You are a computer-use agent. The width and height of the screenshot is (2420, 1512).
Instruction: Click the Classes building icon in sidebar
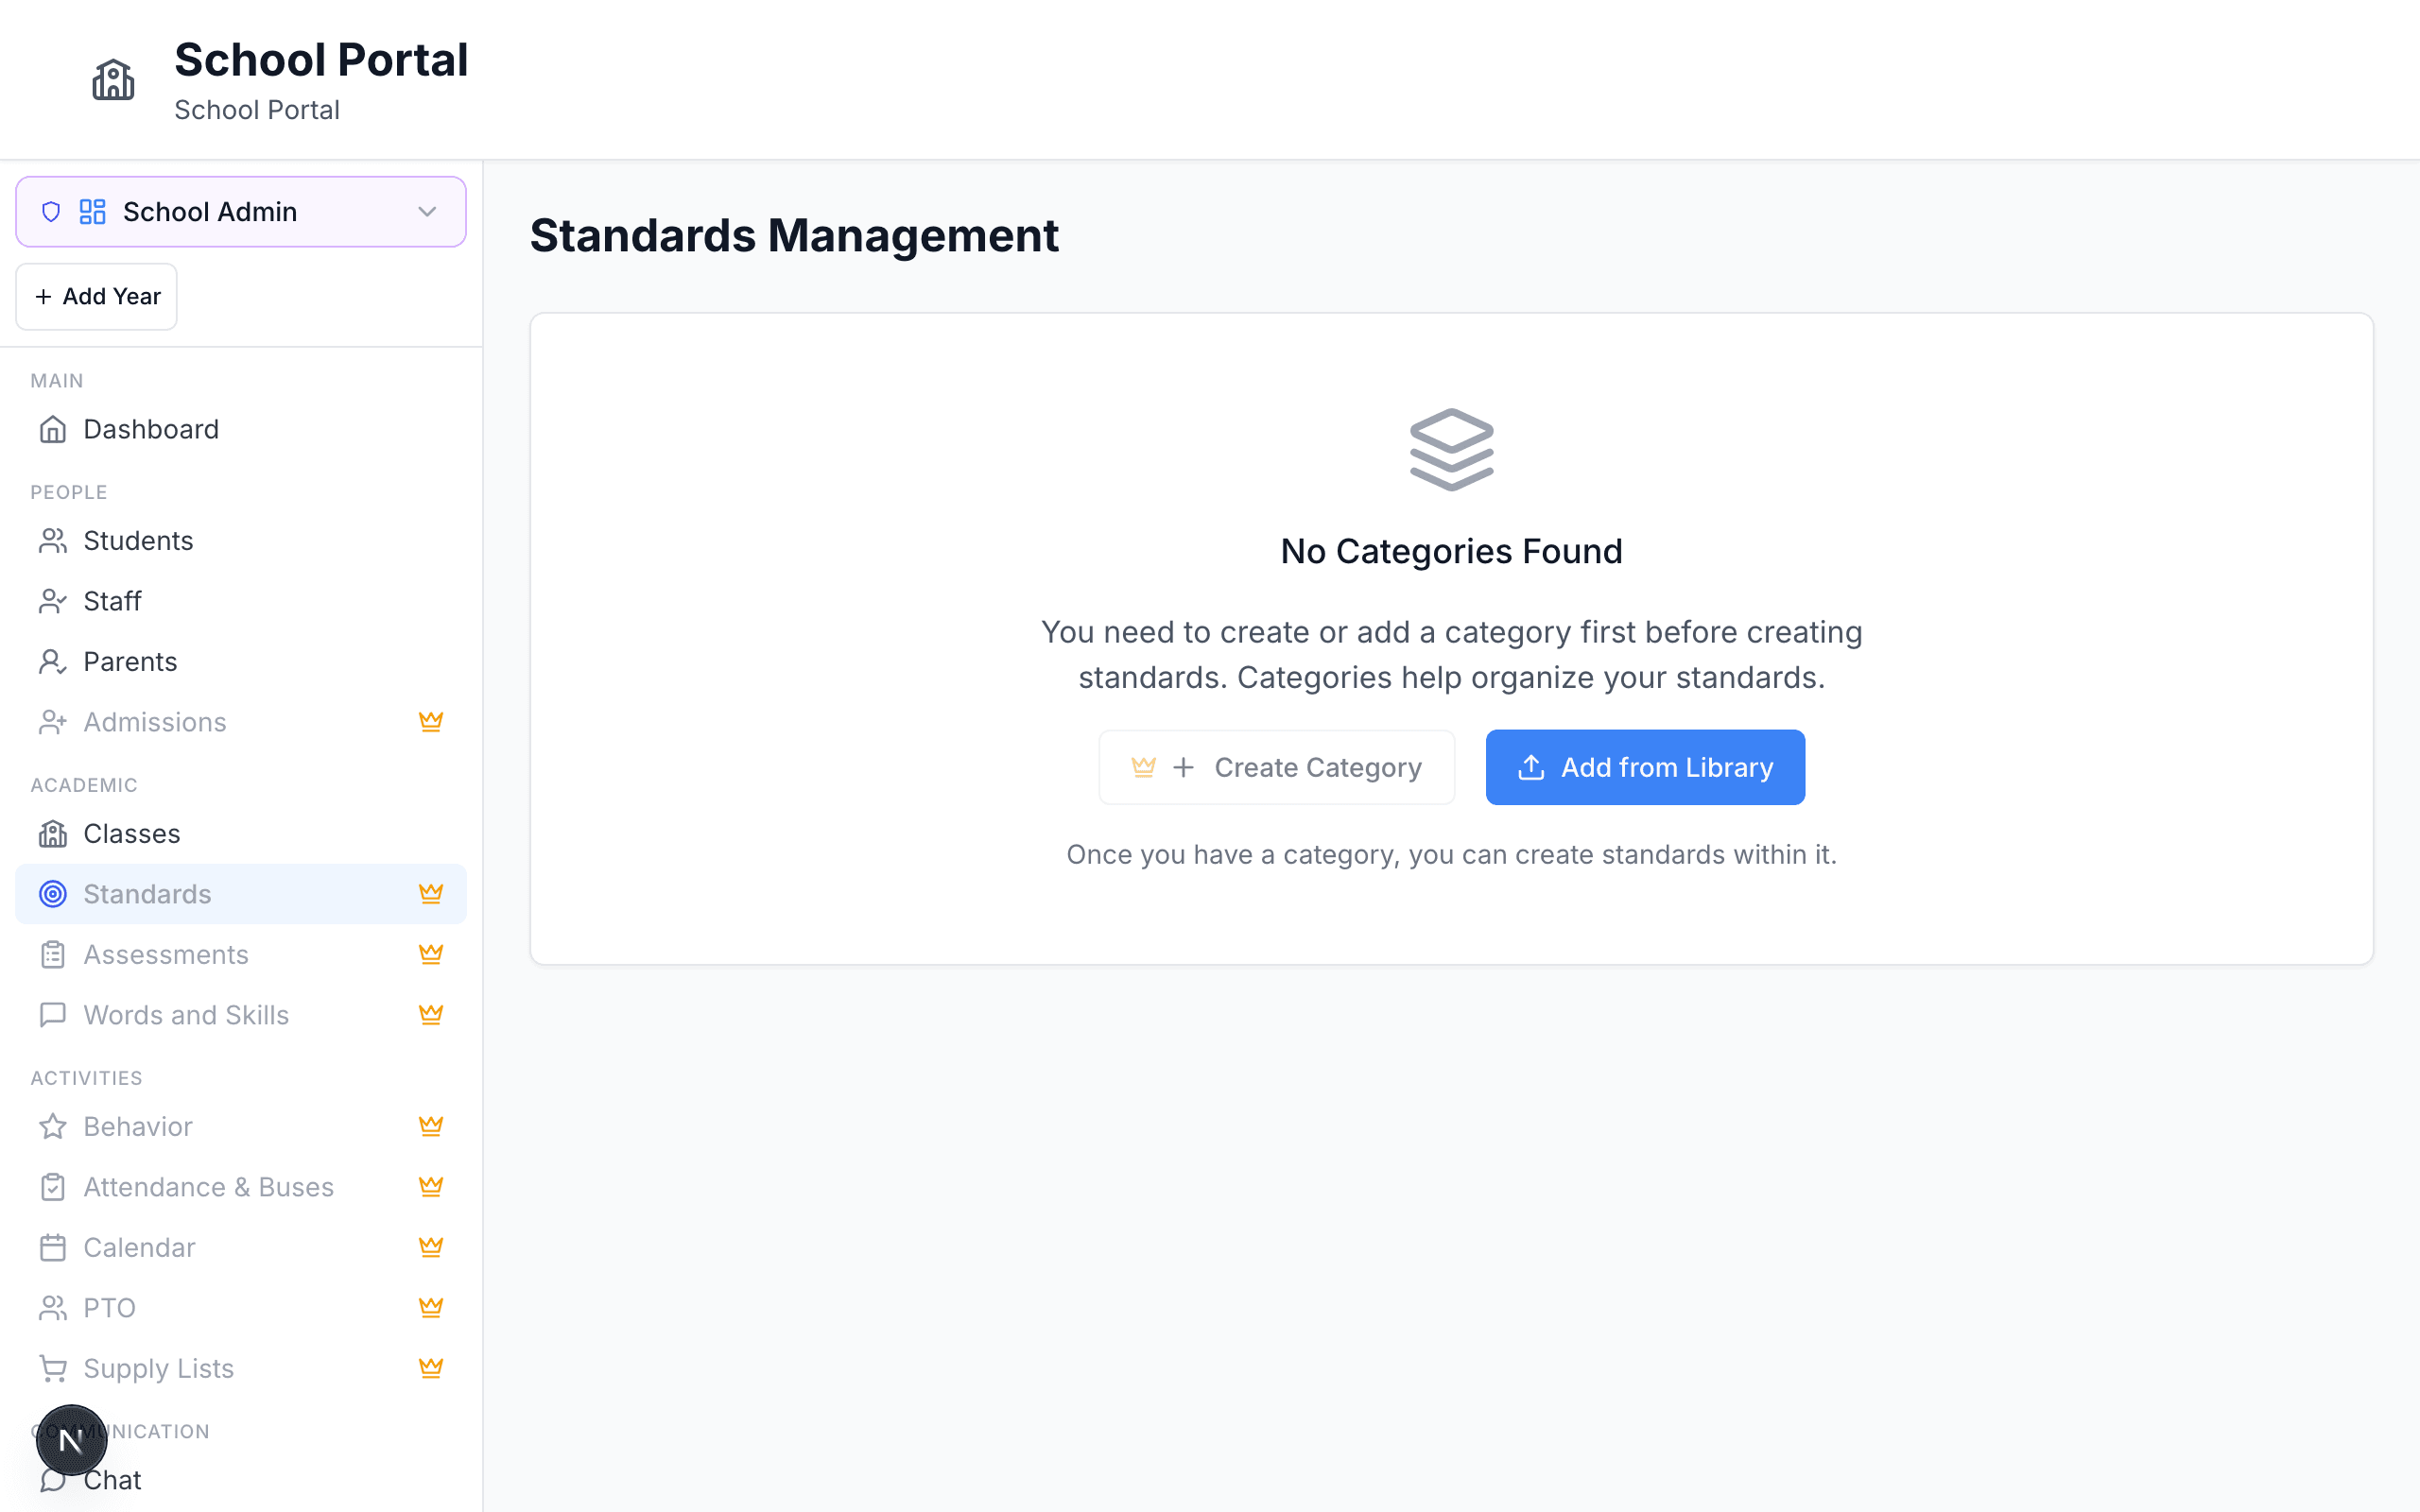53,834
